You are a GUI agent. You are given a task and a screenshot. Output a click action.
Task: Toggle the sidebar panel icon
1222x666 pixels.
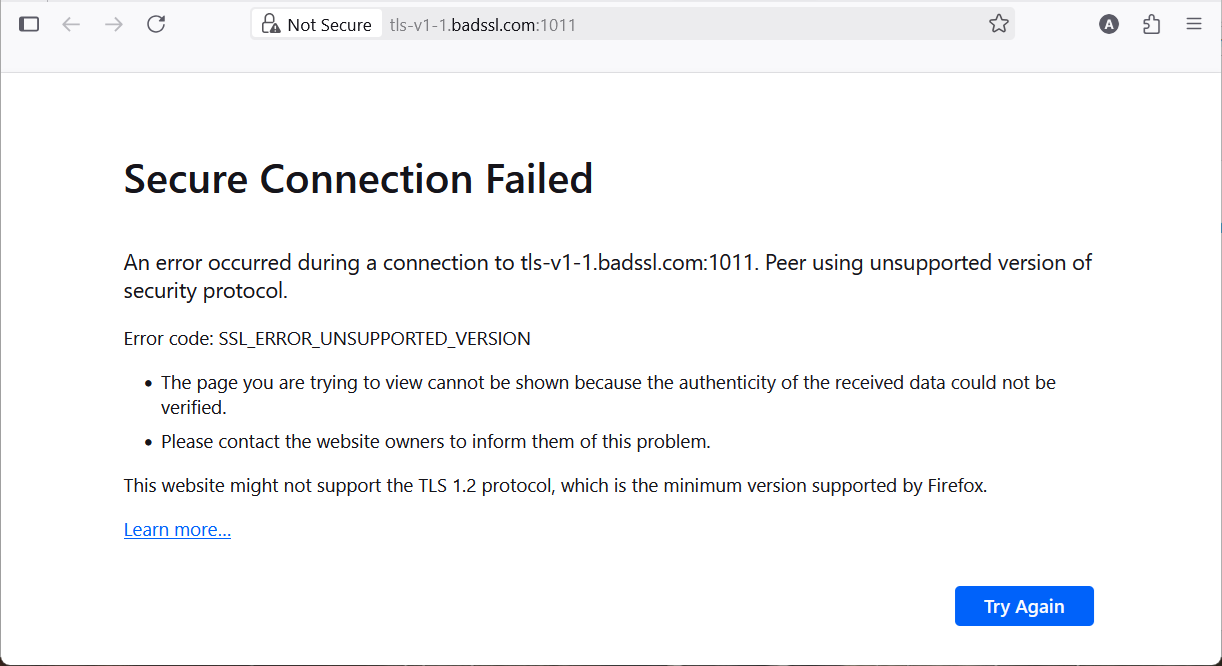(x=29, y=24)
